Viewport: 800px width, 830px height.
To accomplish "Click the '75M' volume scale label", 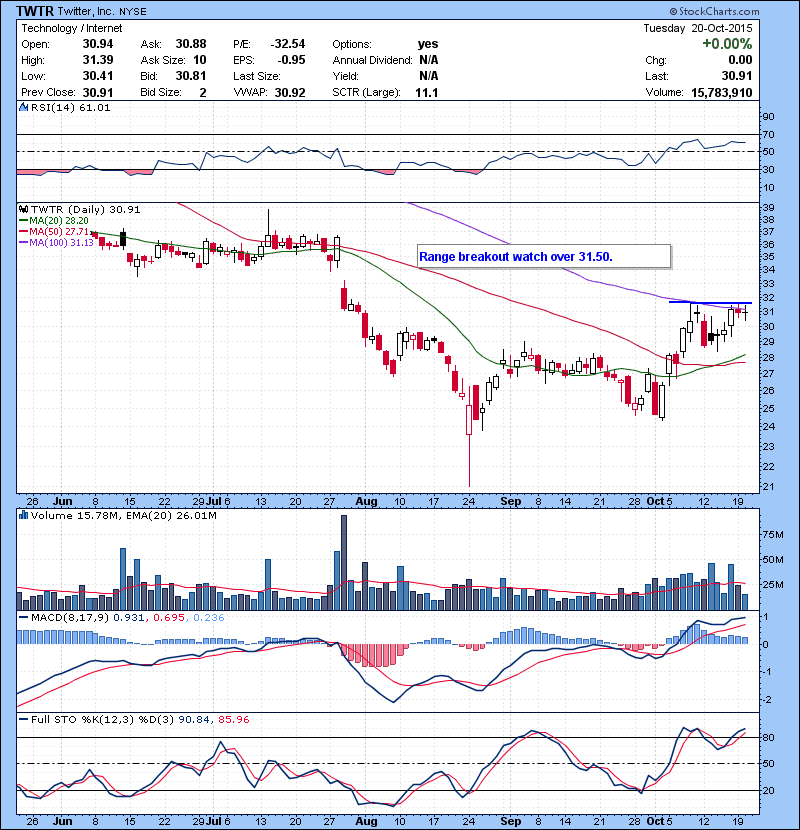I will pyautogui.click(x=772, y=535).
